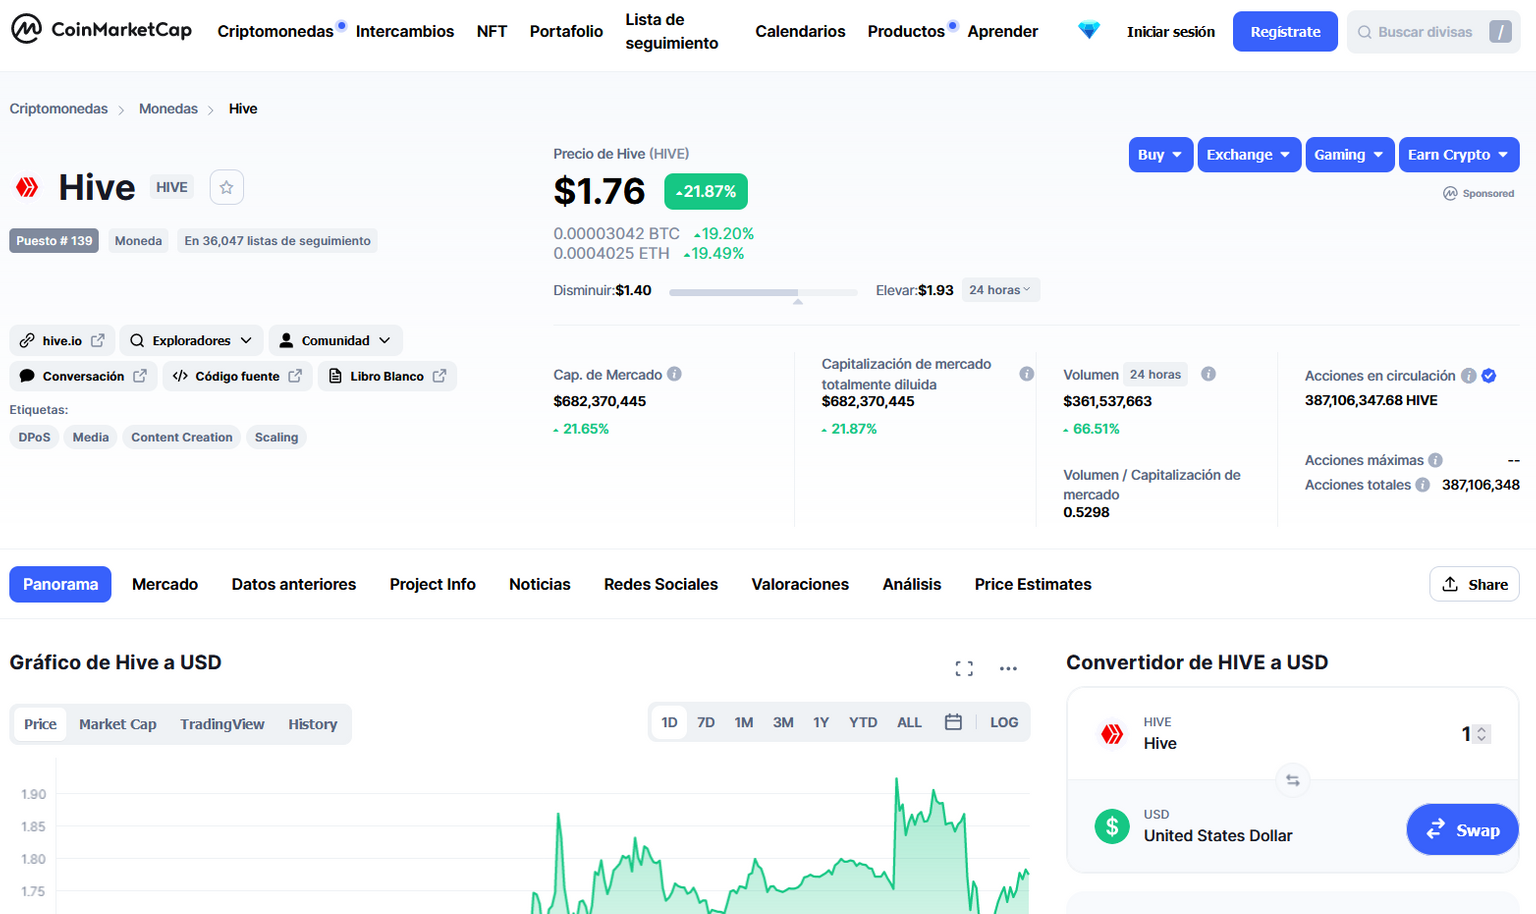The height and width of the screenshot is (914, 1536).
Task: Click the slash shortcut key icon
Action: [1500, 32]
